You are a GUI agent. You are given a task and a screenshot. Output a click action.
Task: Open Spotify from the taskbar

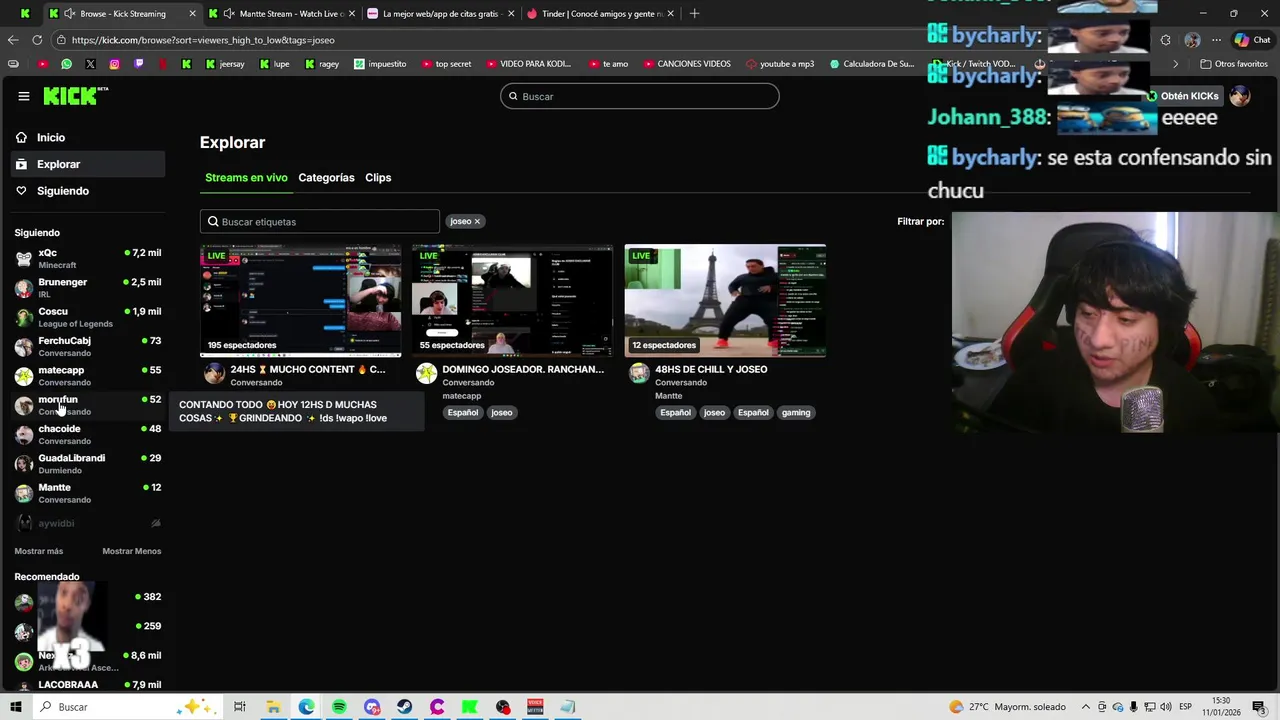[339, 707]
